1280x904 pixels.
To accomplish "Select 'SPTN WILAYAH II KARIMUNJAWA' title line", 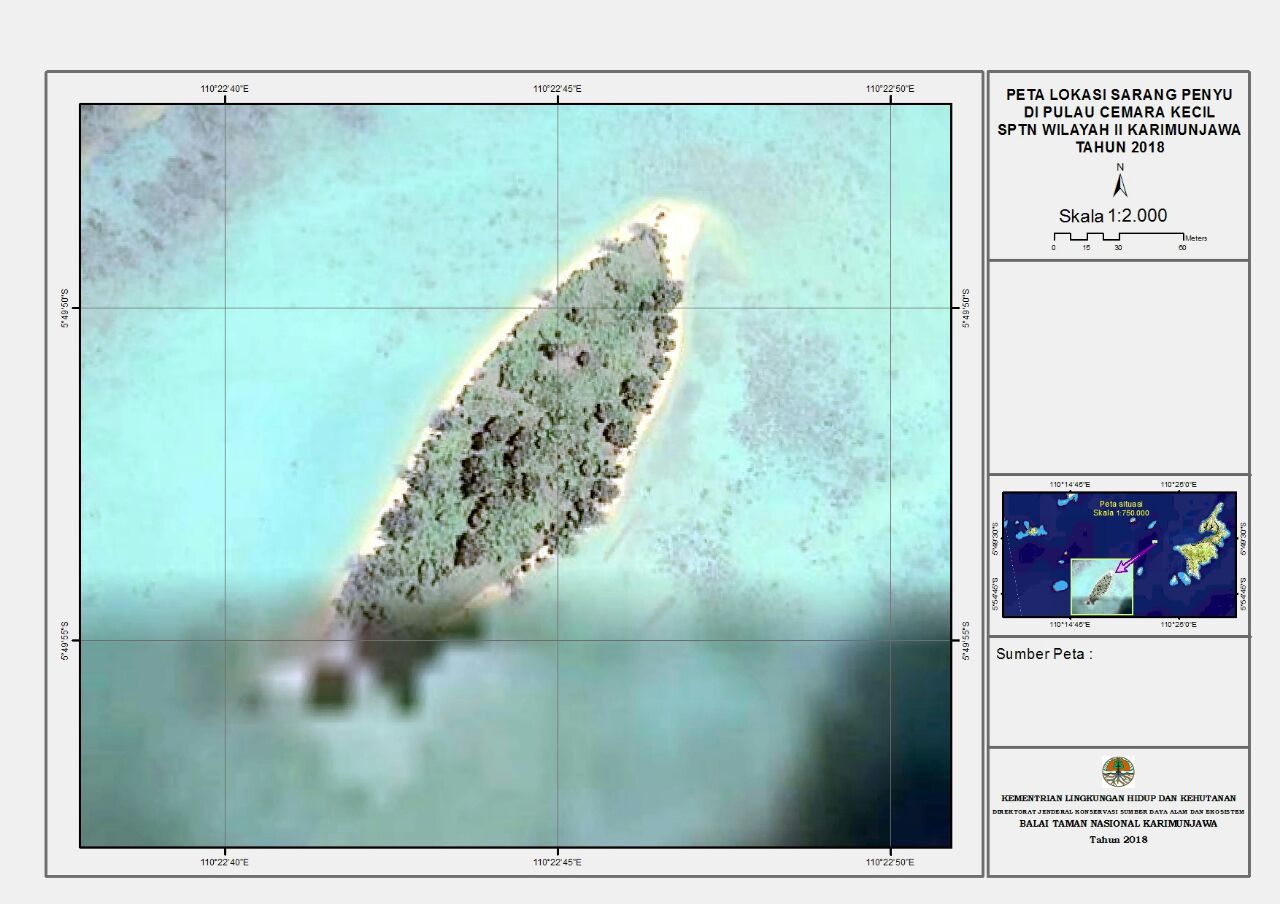I will [x=1119, y=130].
